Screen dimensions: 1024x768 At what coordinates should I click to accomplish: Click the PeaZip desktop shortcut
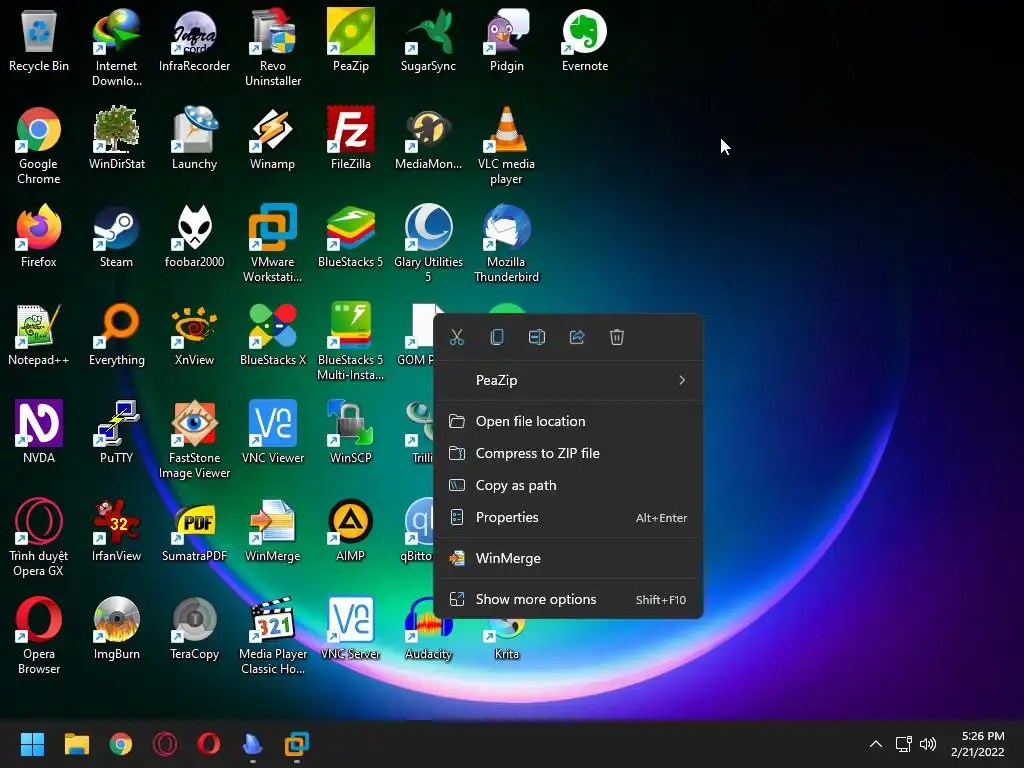click(351, 39)
